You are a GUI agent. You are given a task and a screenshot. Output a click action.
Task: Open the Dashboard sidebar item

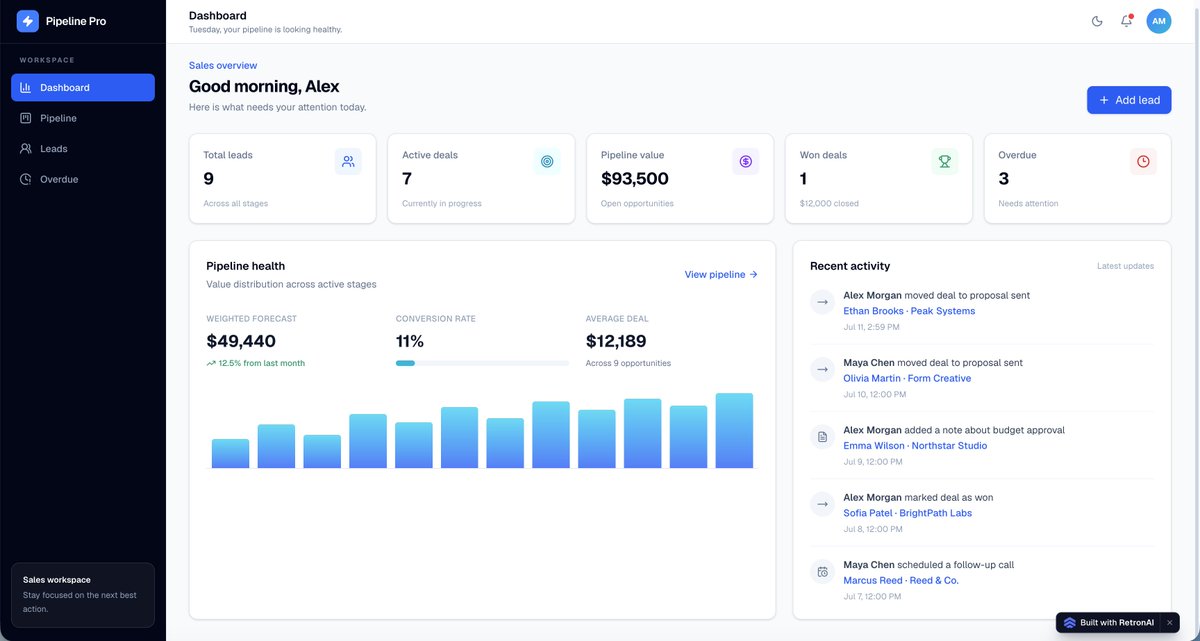coord(83,87)
